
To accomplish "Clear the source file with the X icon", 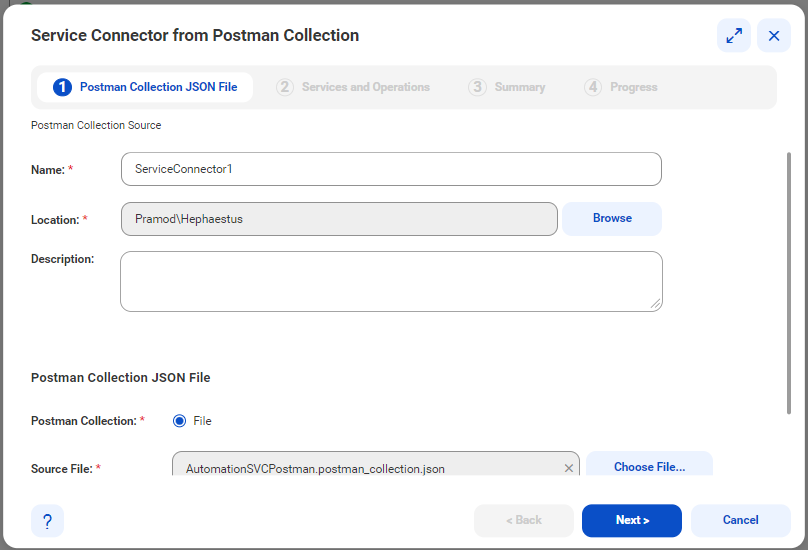I will [568, 468].
